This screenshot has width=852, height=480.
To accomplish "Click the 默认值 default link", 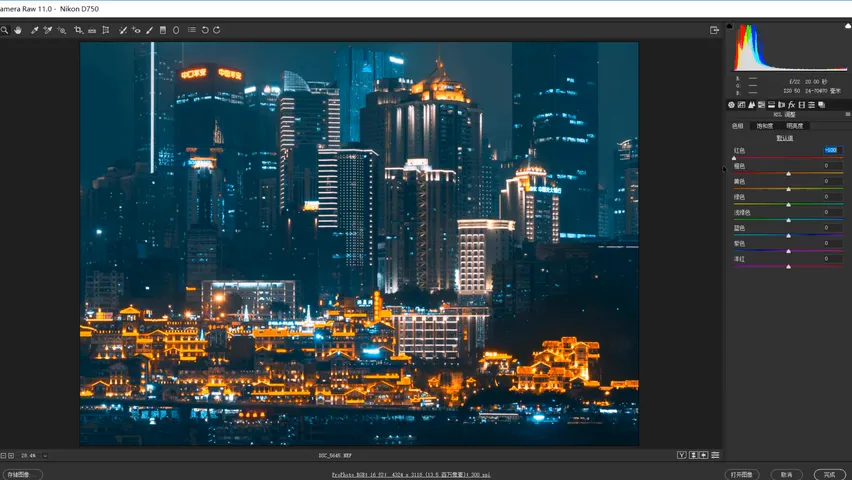I will [x=785, y=138].
